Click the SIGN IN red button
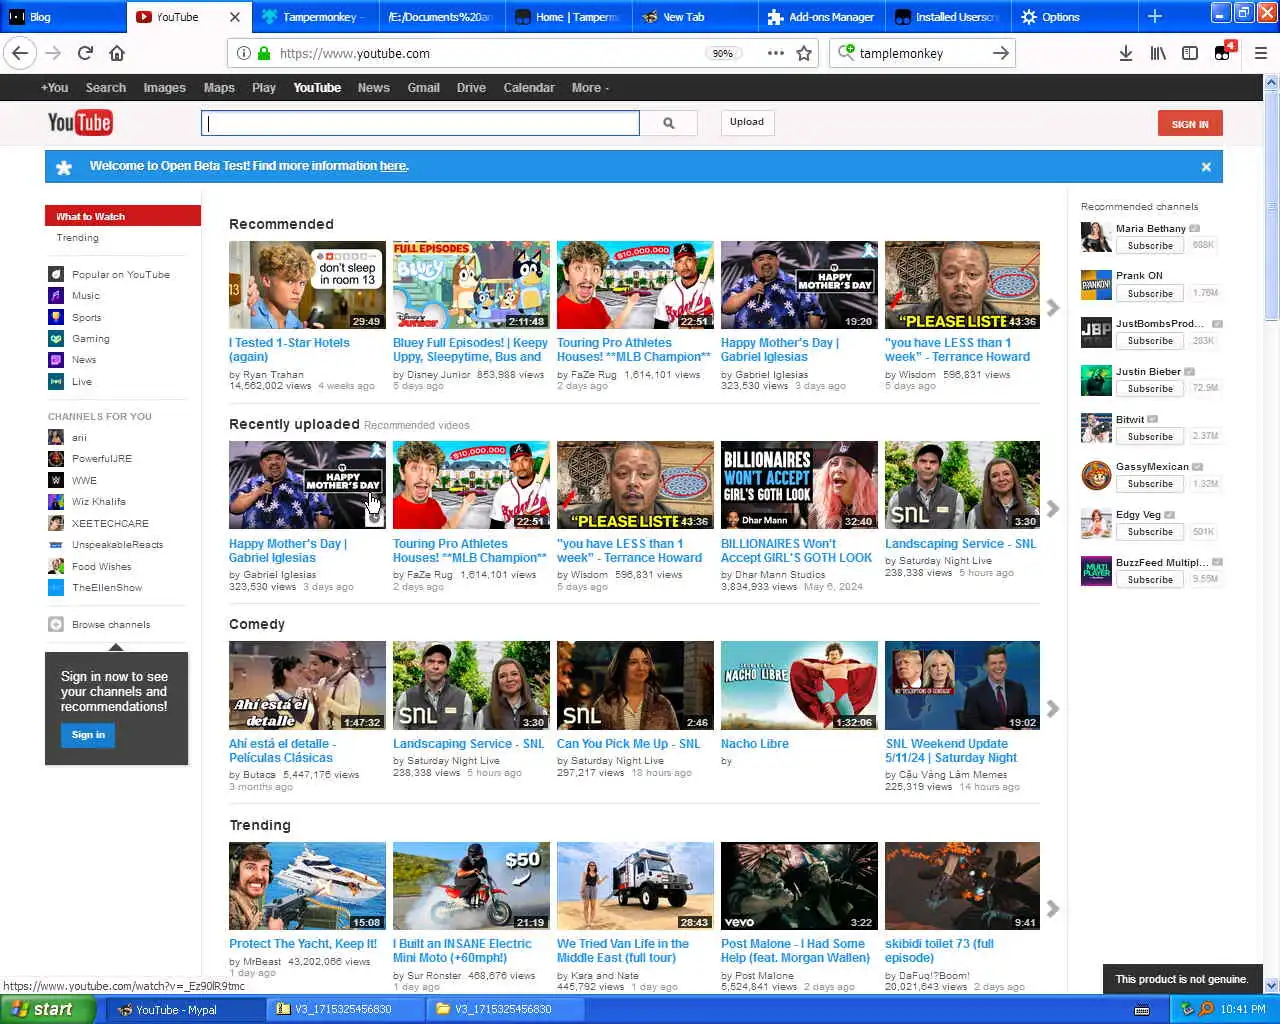 1190,124
